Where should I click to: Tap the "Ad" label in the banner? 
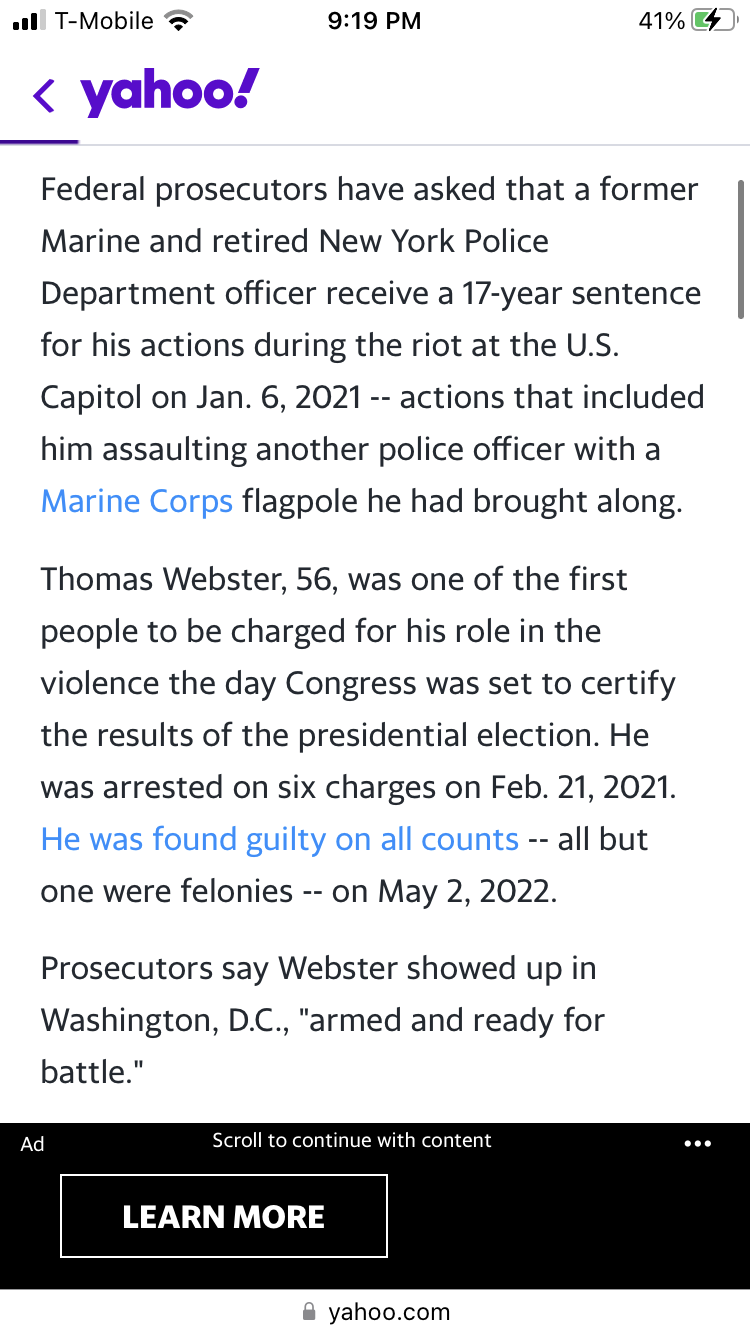33,1144
